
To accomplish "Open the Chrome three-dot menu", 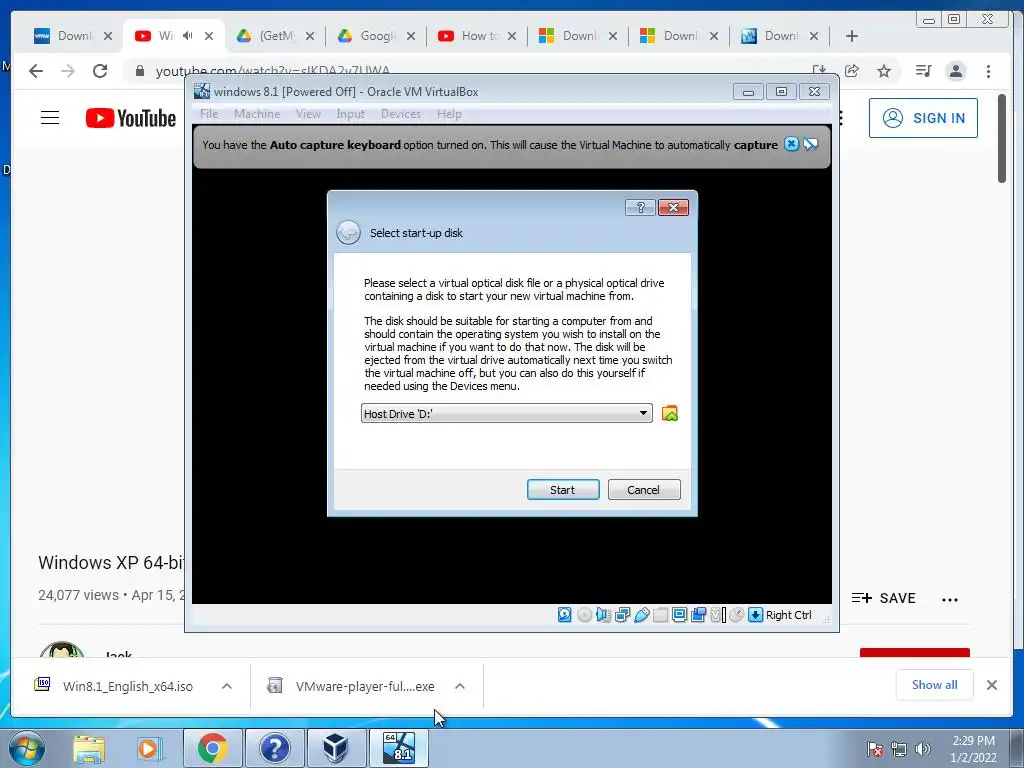I will tap(988, 71).
